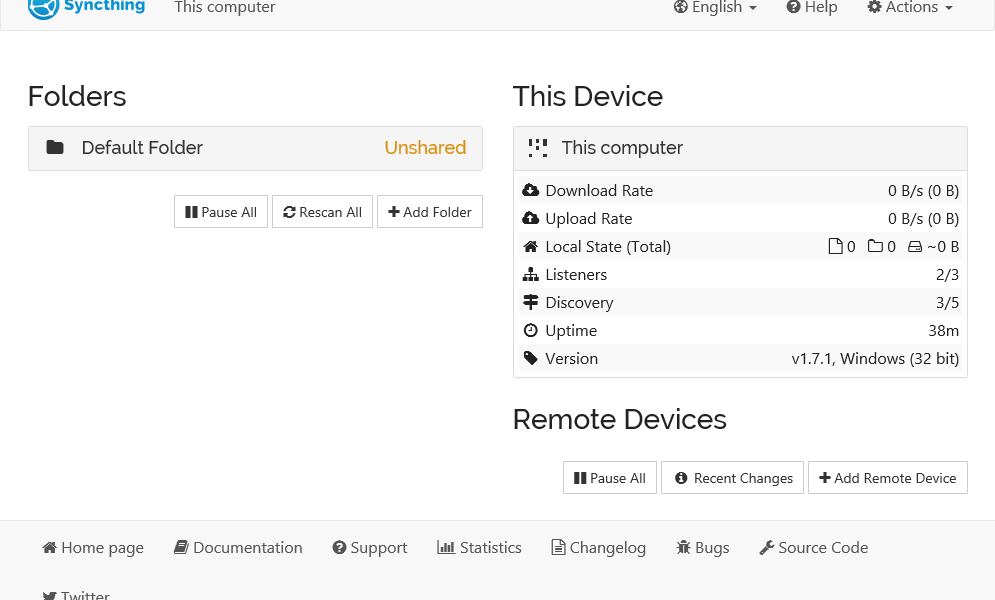Image resolution: width=995 pixels, height=600 pixels.
Task: Click the Version tag icon
Action: coord(531,359)
